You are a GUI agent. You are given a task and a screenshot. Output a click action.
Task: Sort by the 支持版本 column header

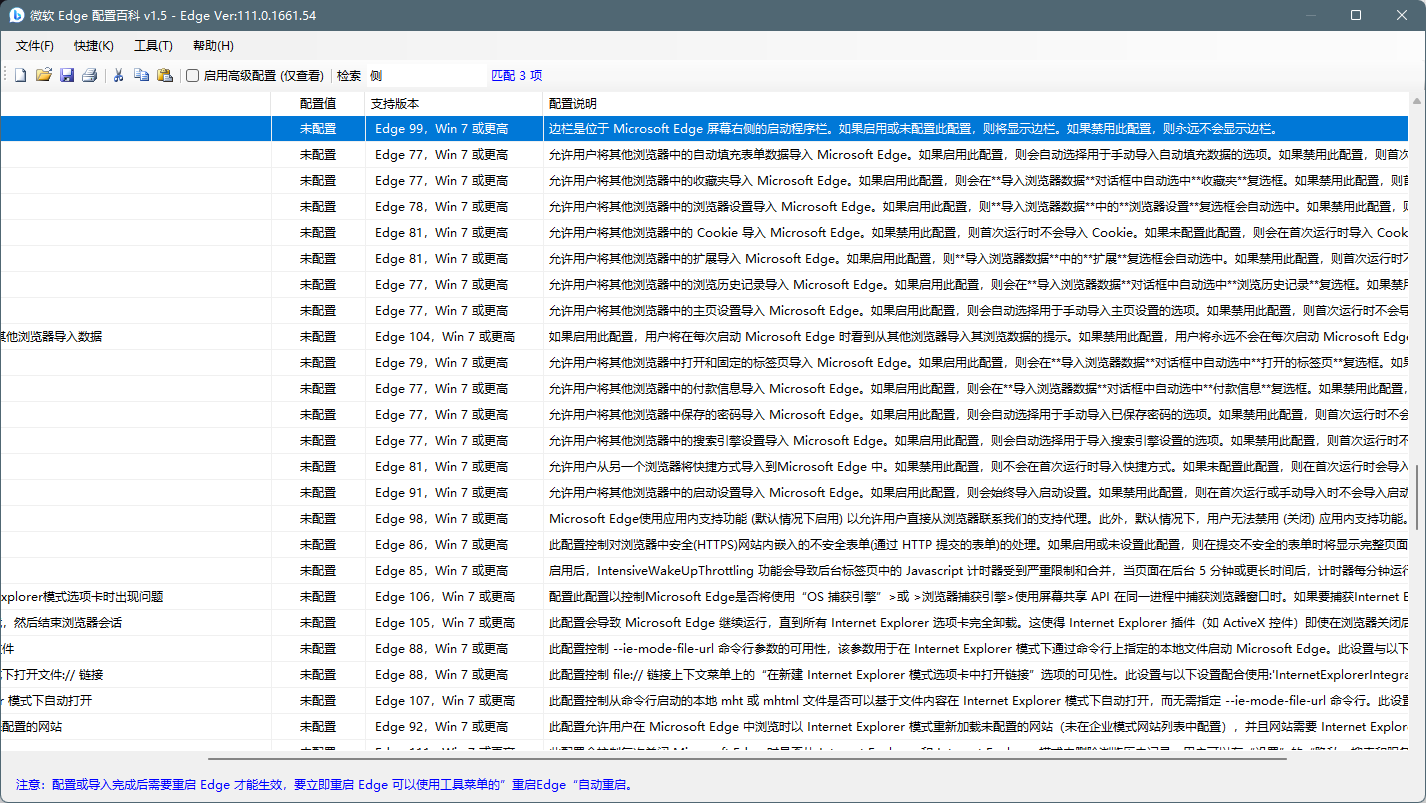[454, 103]
